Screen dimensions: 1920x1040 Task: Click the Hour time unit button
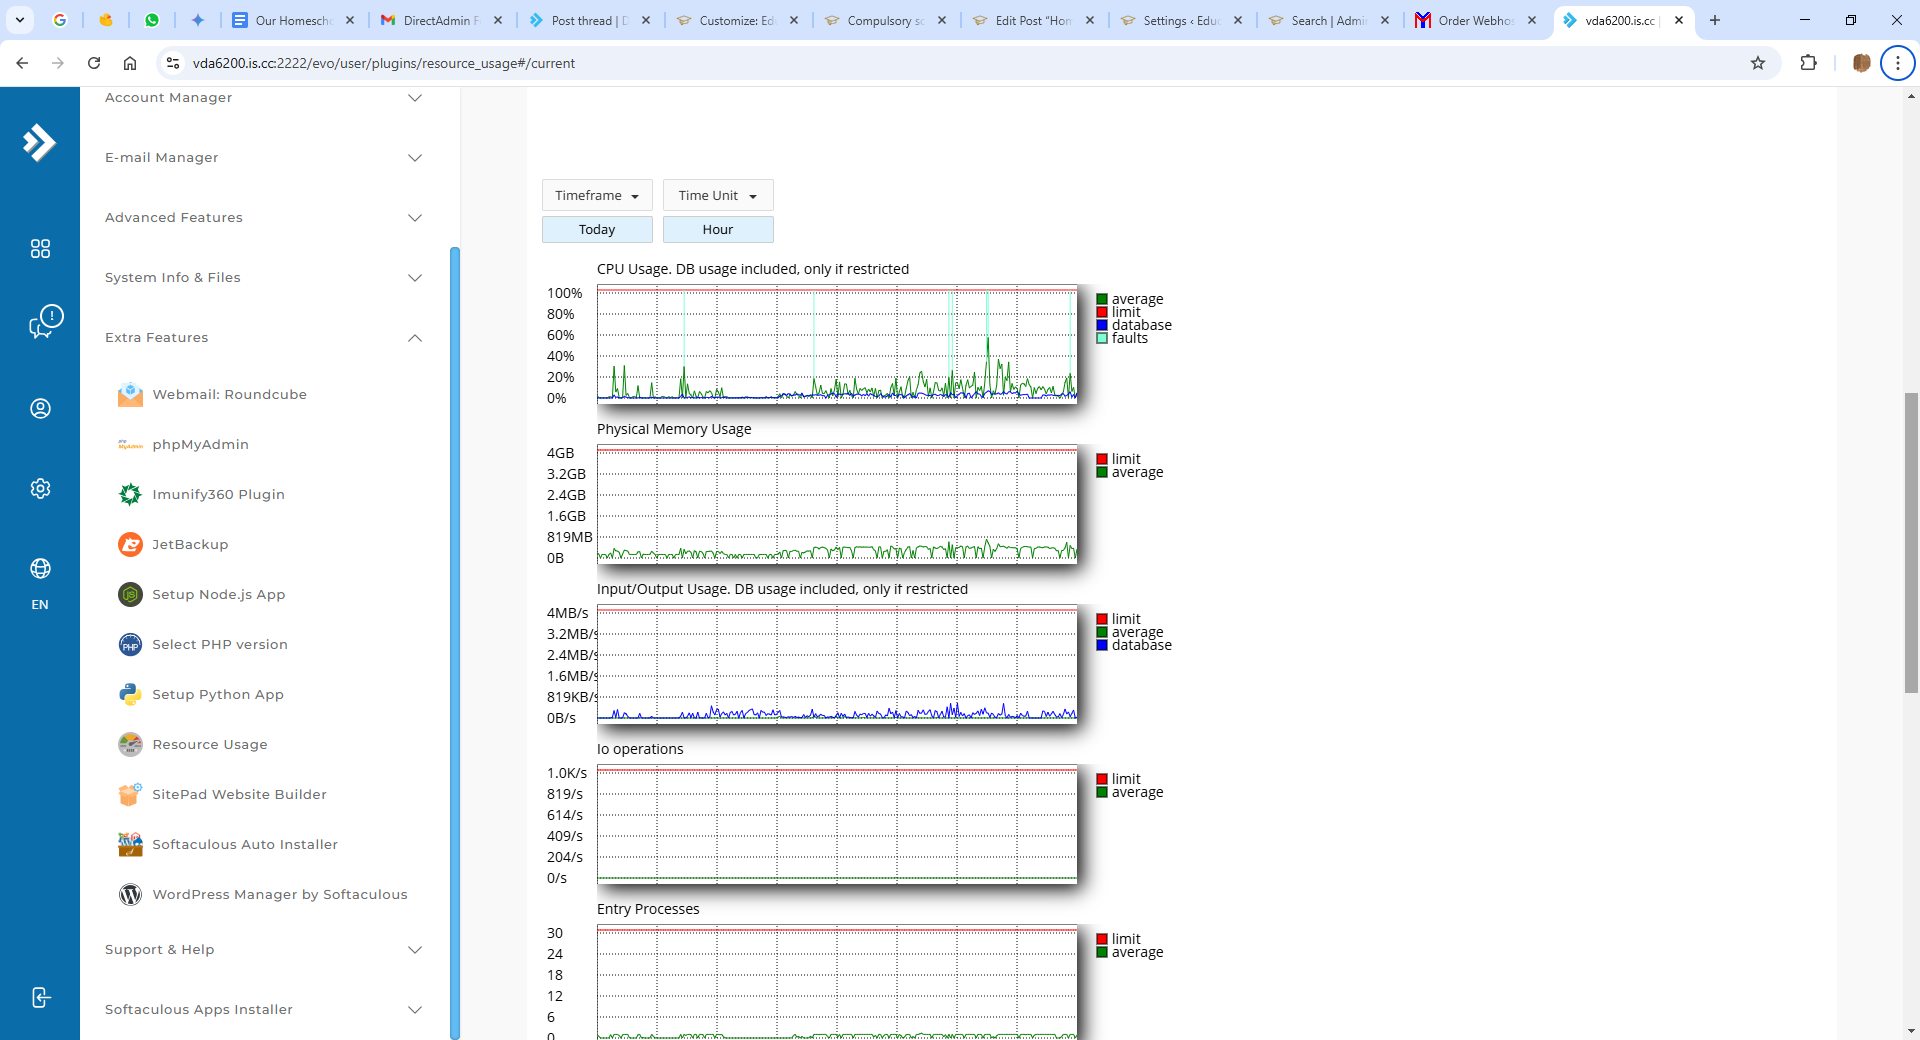(718, 230)
